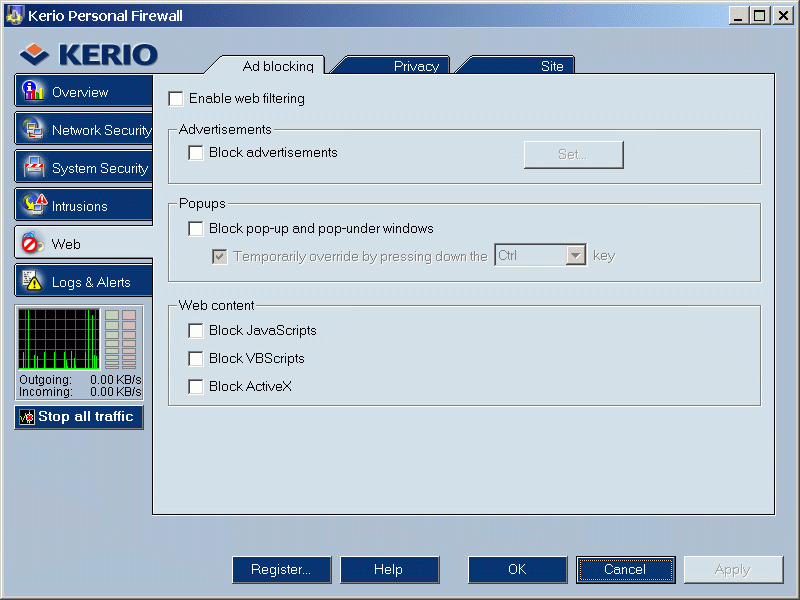Open the Network Security section
800x600 pixels.
click(x=84, y=130)
